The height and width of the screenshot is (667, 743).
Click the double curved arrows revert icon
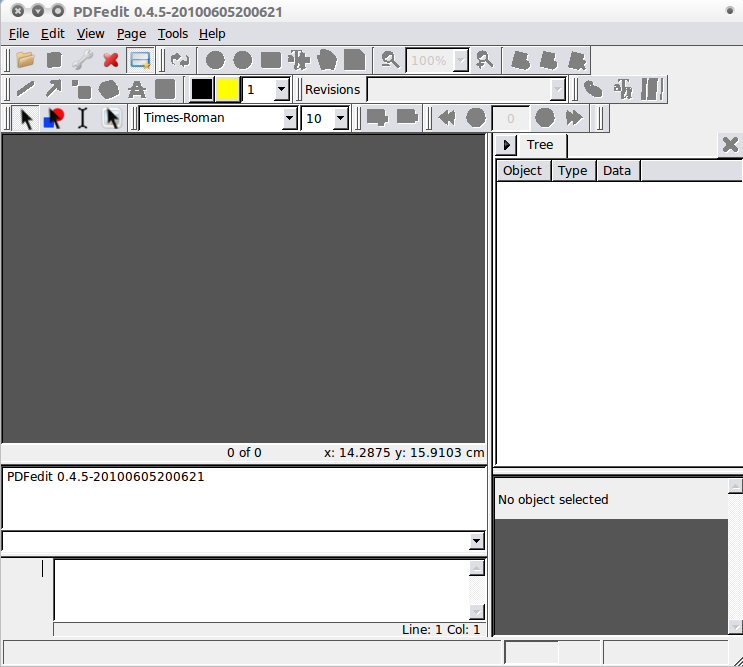pyautogui.click(x=180, y=60)
